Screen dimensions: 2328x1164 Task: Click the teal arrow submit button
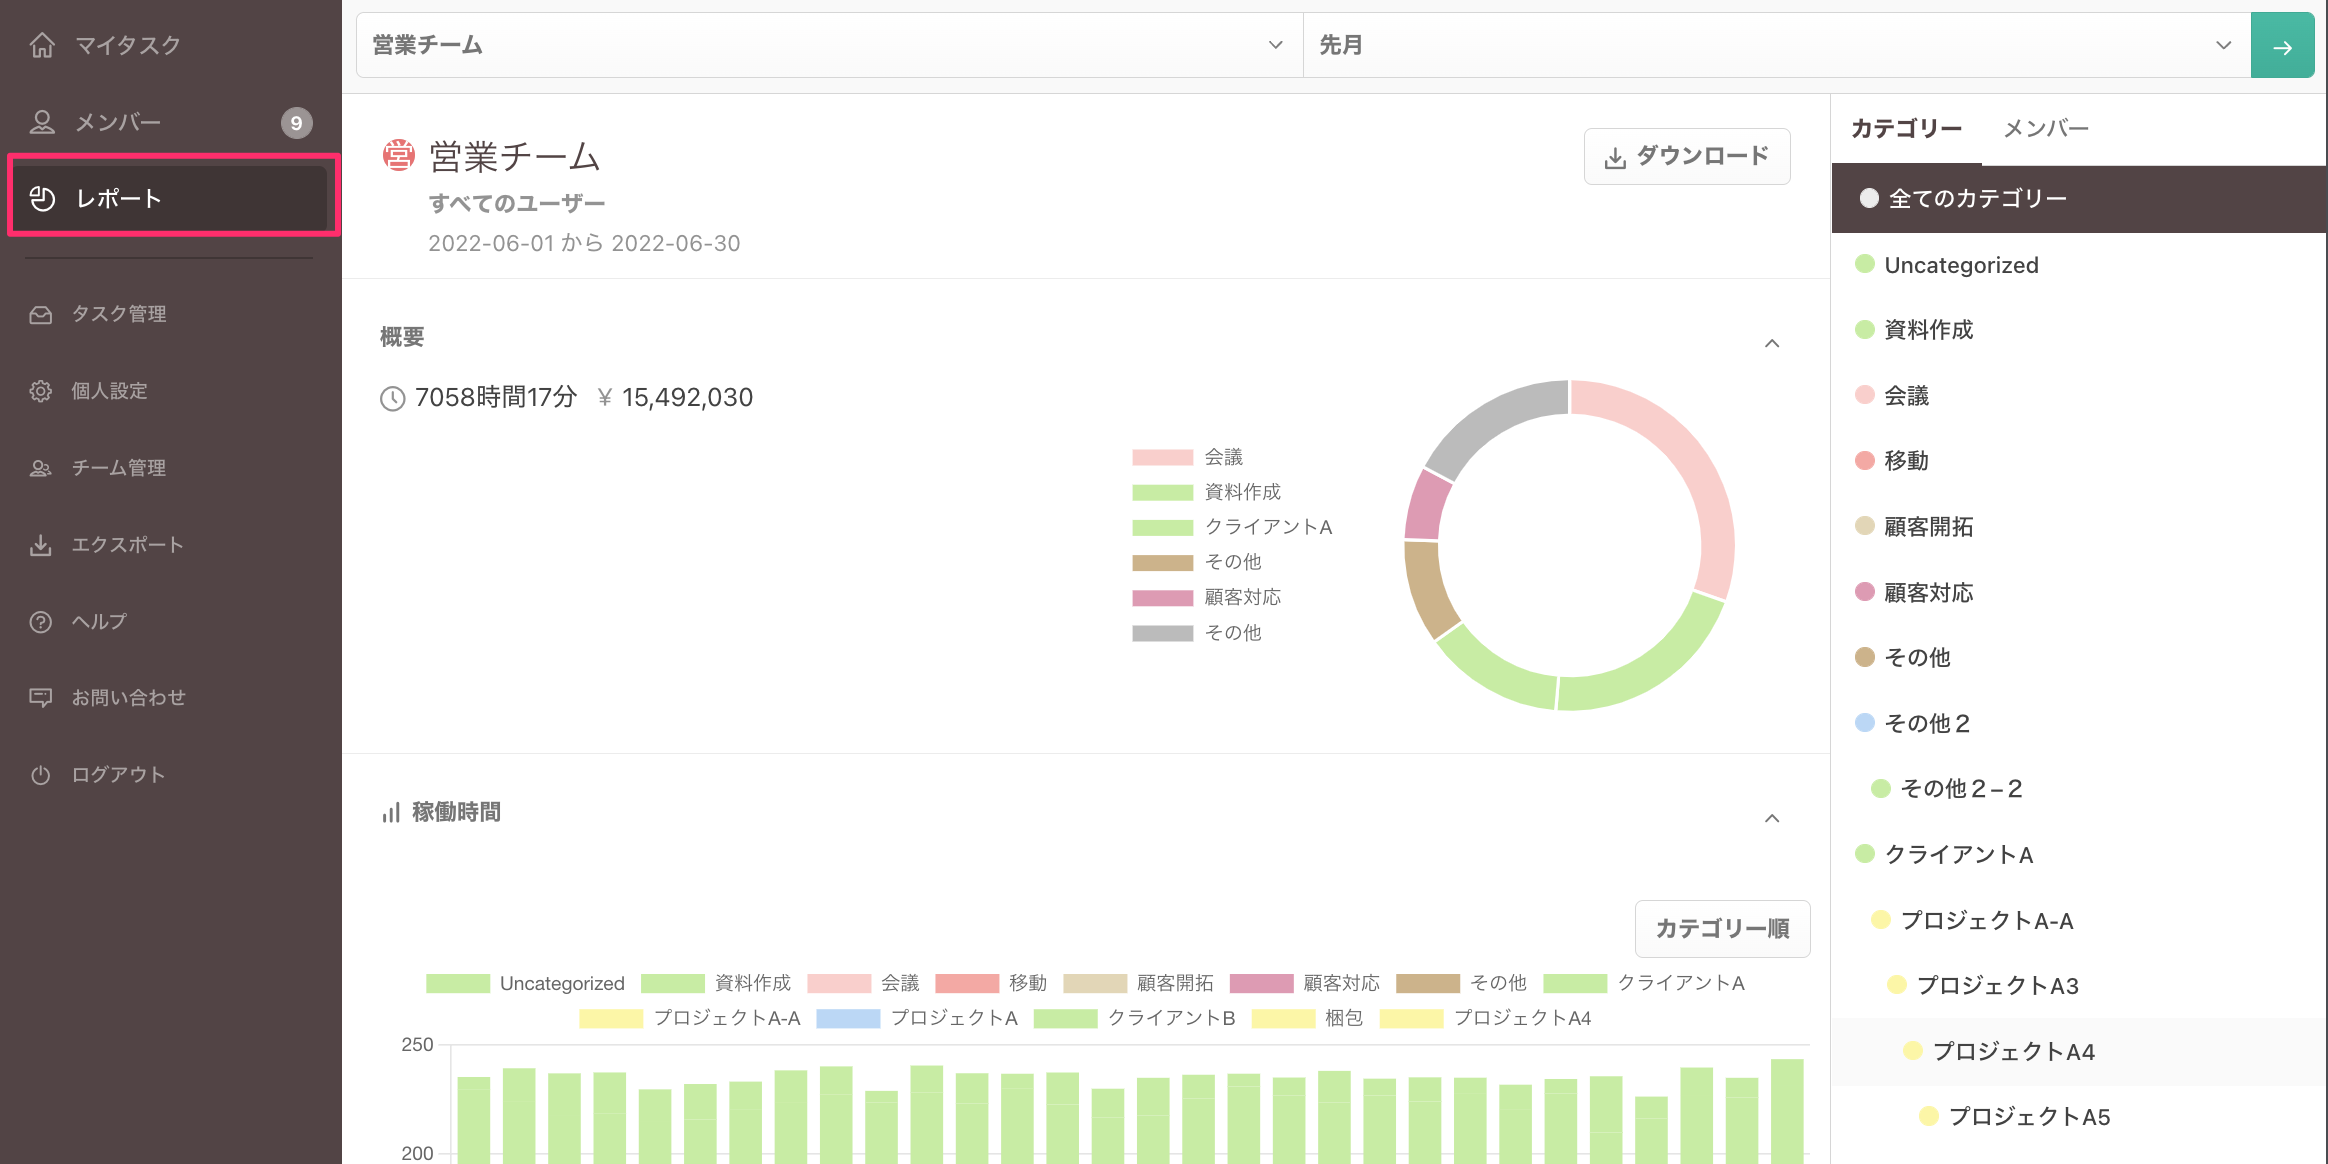tap(2282, 44)
